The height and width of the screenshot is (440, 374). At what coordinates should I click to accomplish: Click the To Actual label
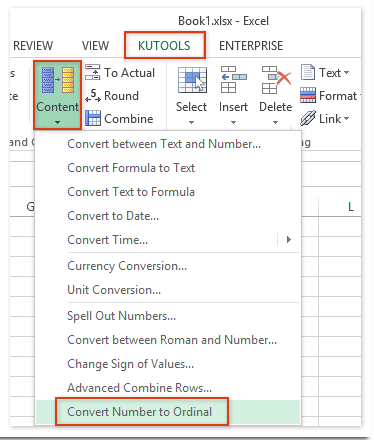coord(130,73)
